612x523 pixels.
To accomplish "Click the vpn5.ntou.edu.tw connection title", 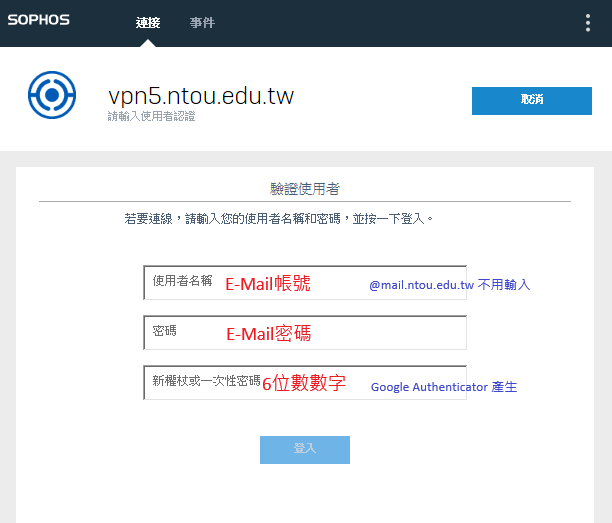I will pos(201,95).
